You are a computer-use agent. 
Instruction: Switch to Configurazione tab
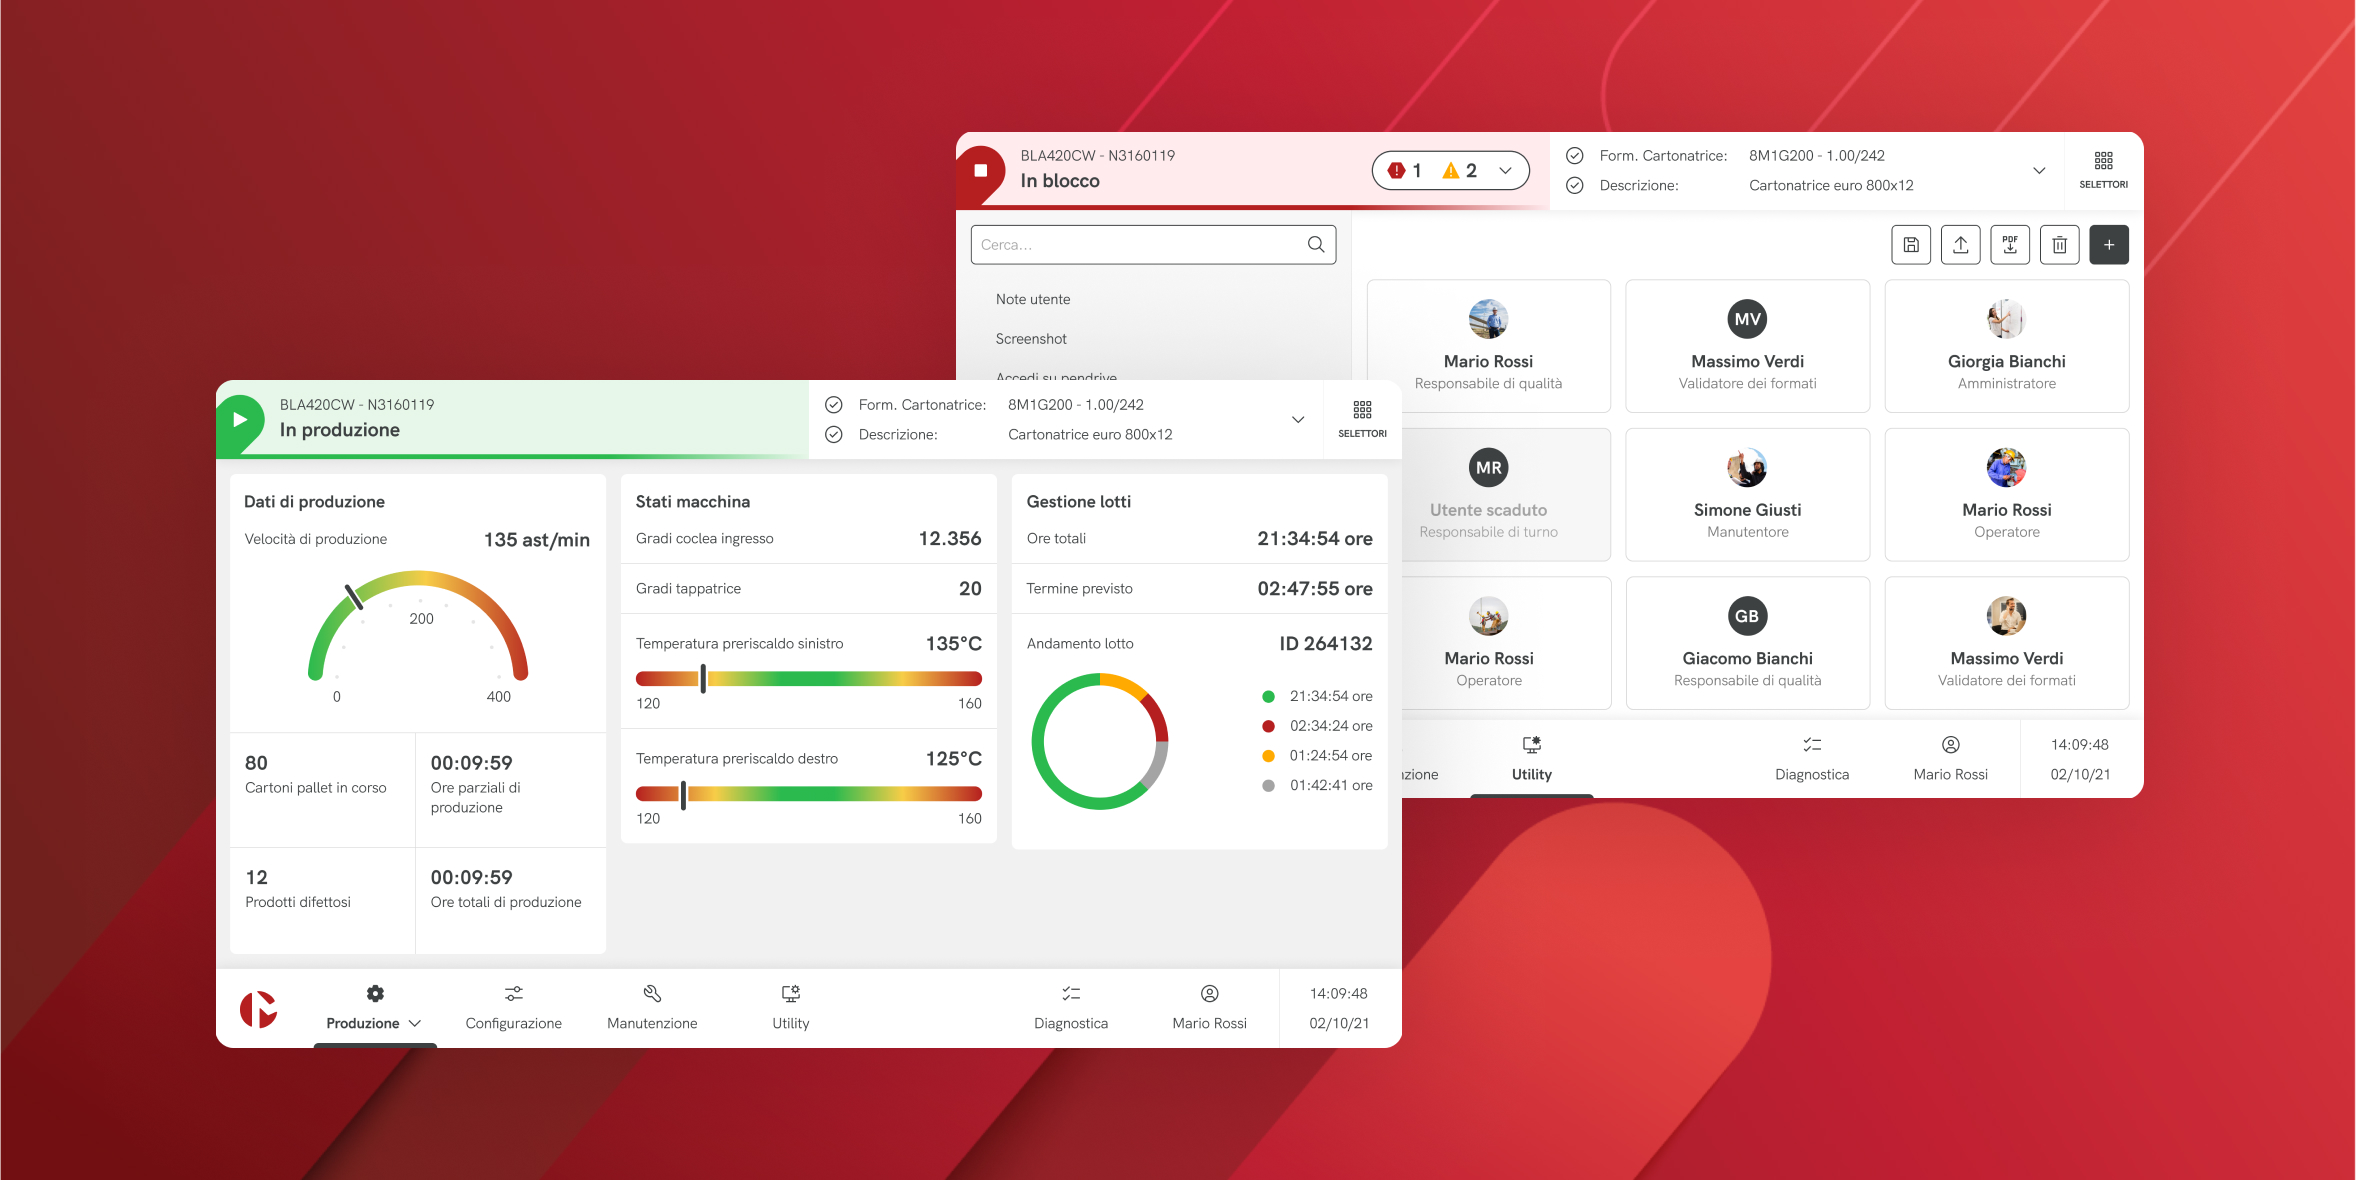[513, 1008]
